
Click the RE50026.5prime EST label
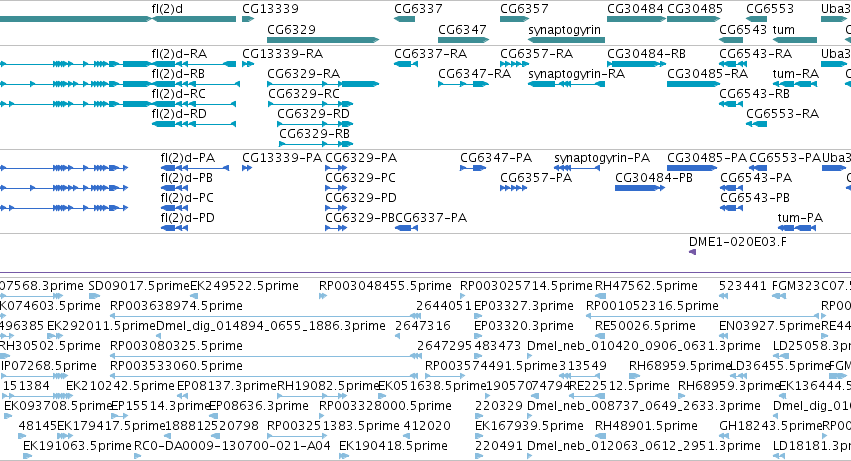coord(645,326)
